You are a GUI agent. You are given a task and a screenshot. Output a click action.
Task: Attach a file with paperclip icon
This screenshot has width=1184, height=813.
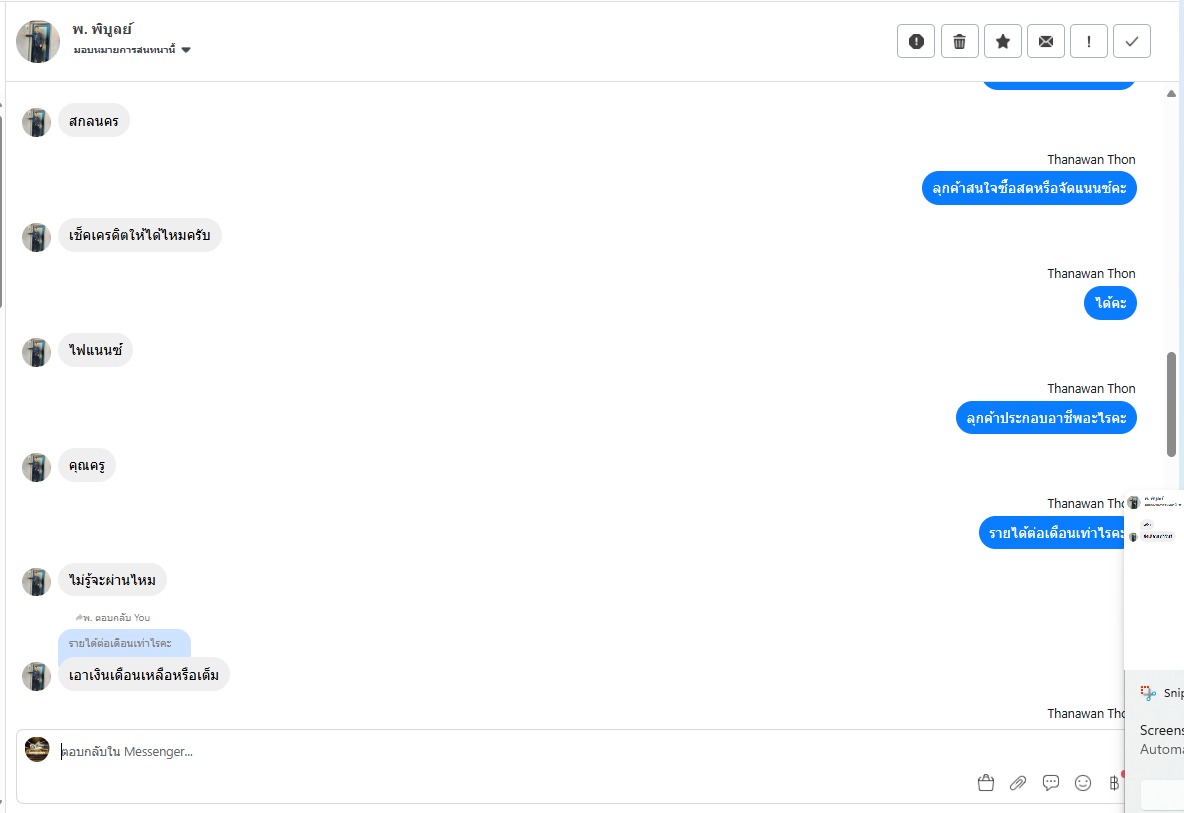pos(1018,783)
